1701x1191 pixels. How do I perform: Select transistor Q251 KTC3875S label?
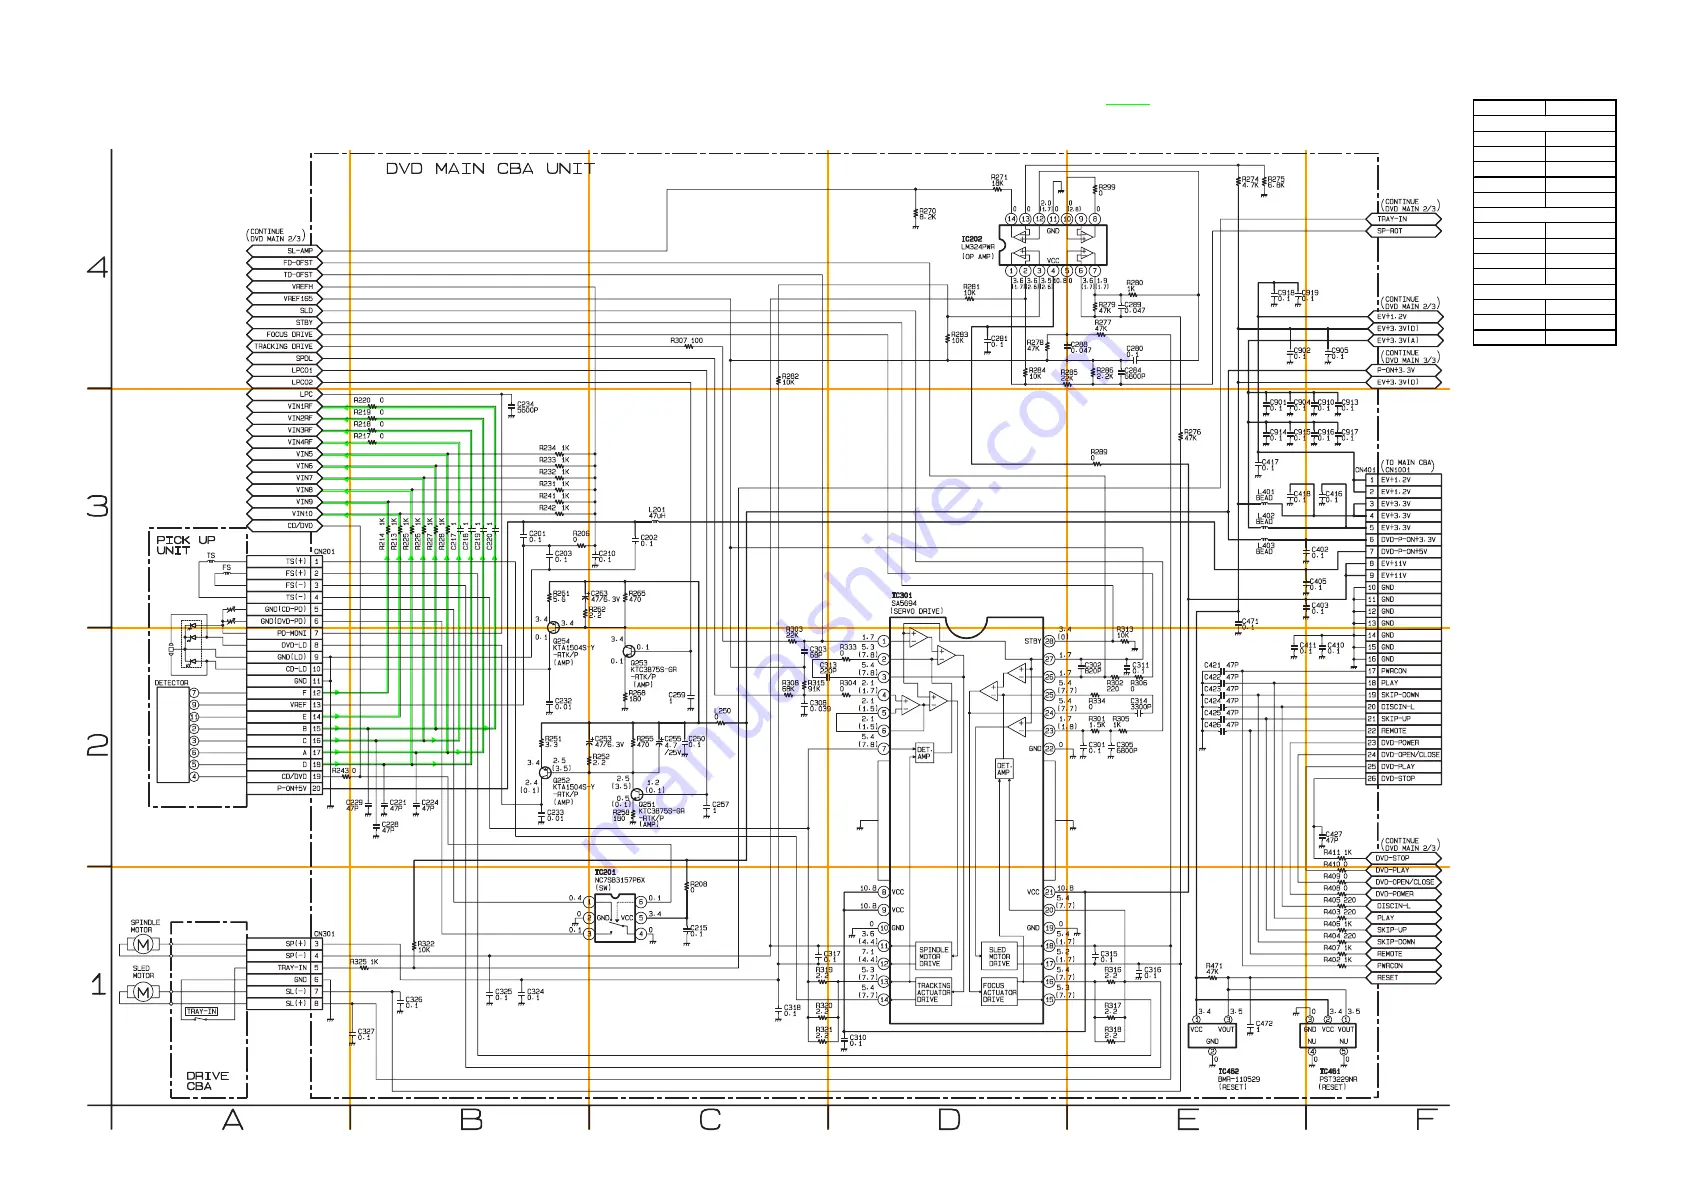(x=661, y=814)
